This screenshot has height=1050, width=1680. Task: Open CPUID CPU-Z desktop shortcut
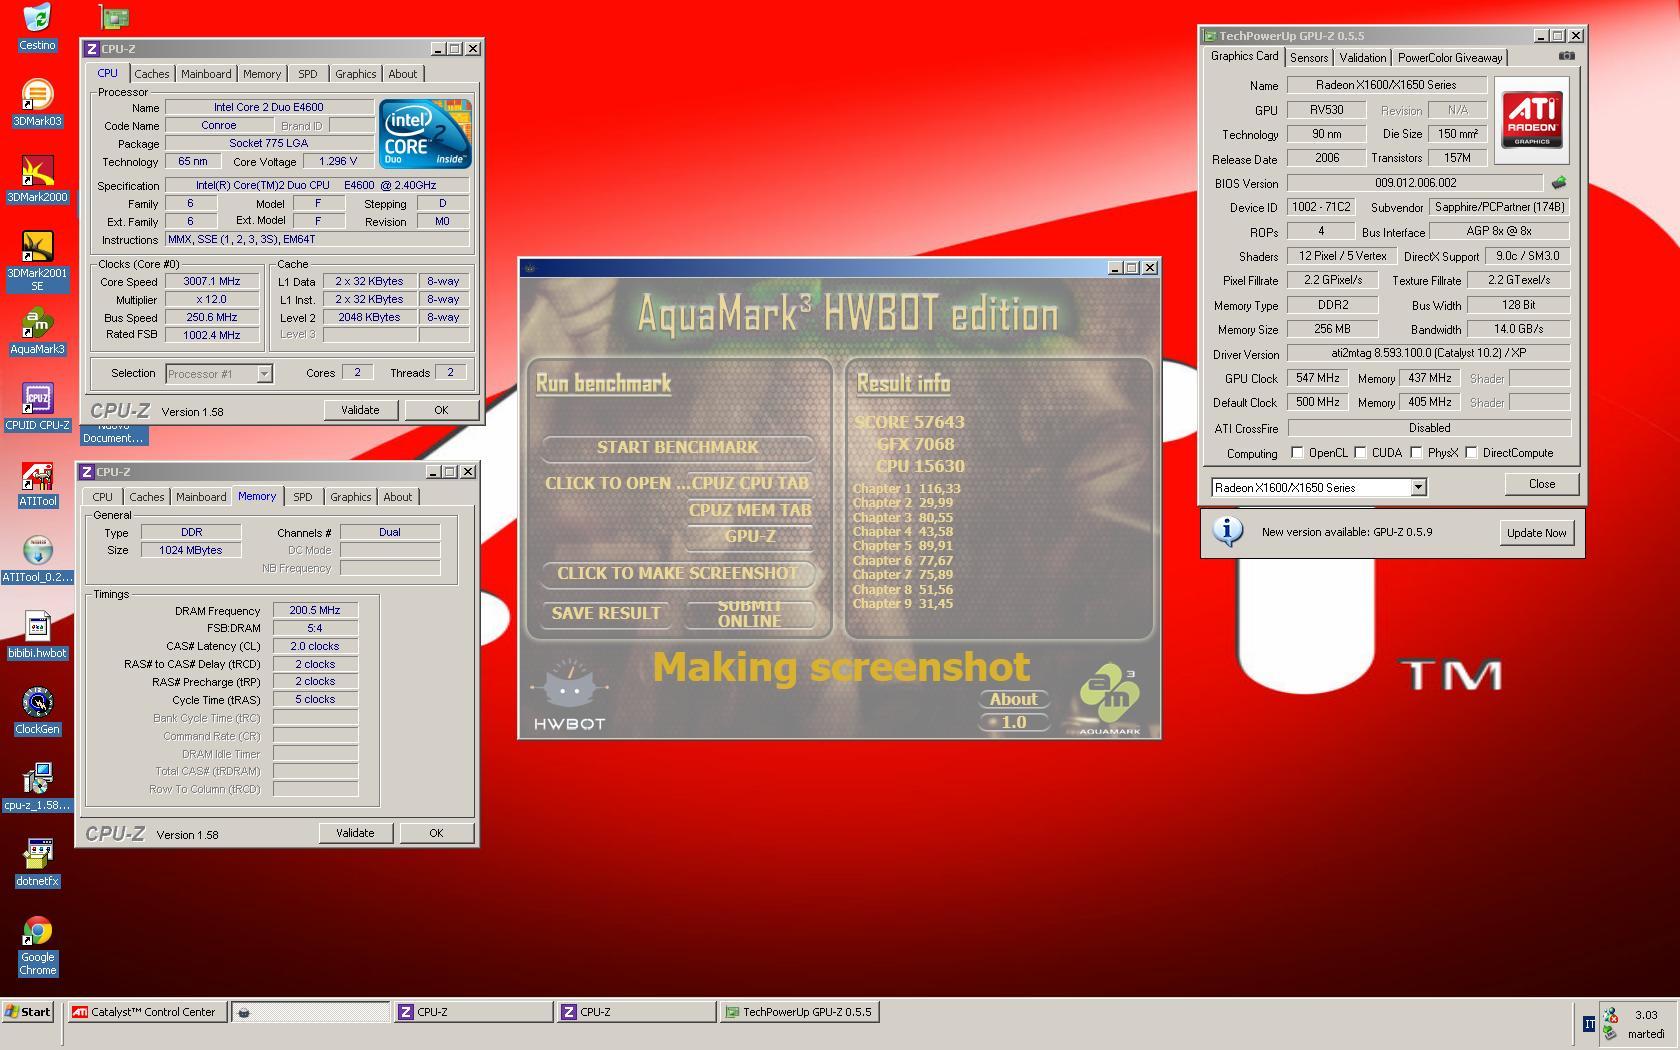[37, 408]
